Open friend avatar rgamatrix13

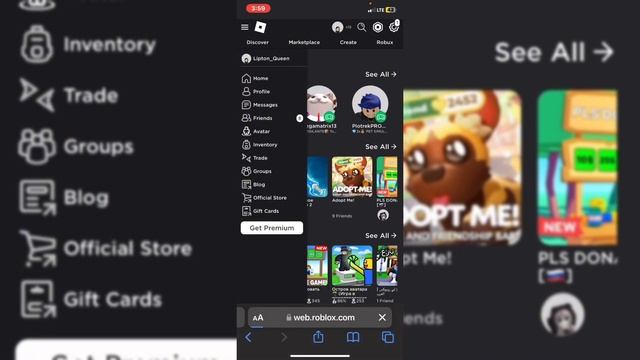click(322, 104)
